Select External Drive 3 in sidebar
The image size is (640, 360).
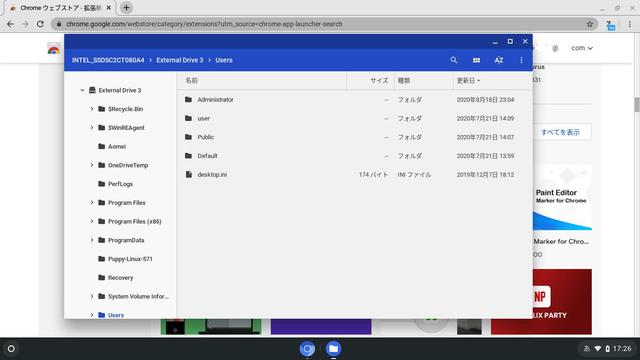click(x=120, y=90)
